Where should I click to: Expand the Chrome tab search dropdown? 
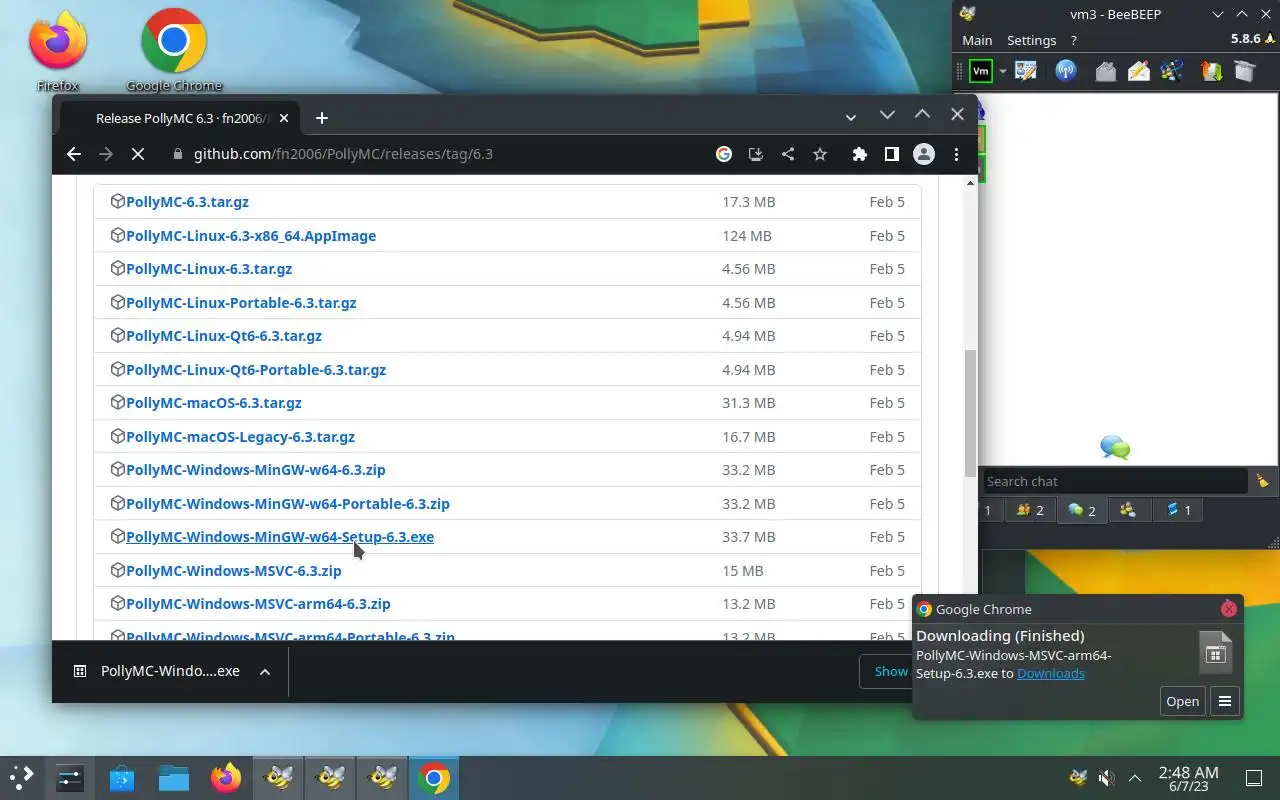[851, 117]
